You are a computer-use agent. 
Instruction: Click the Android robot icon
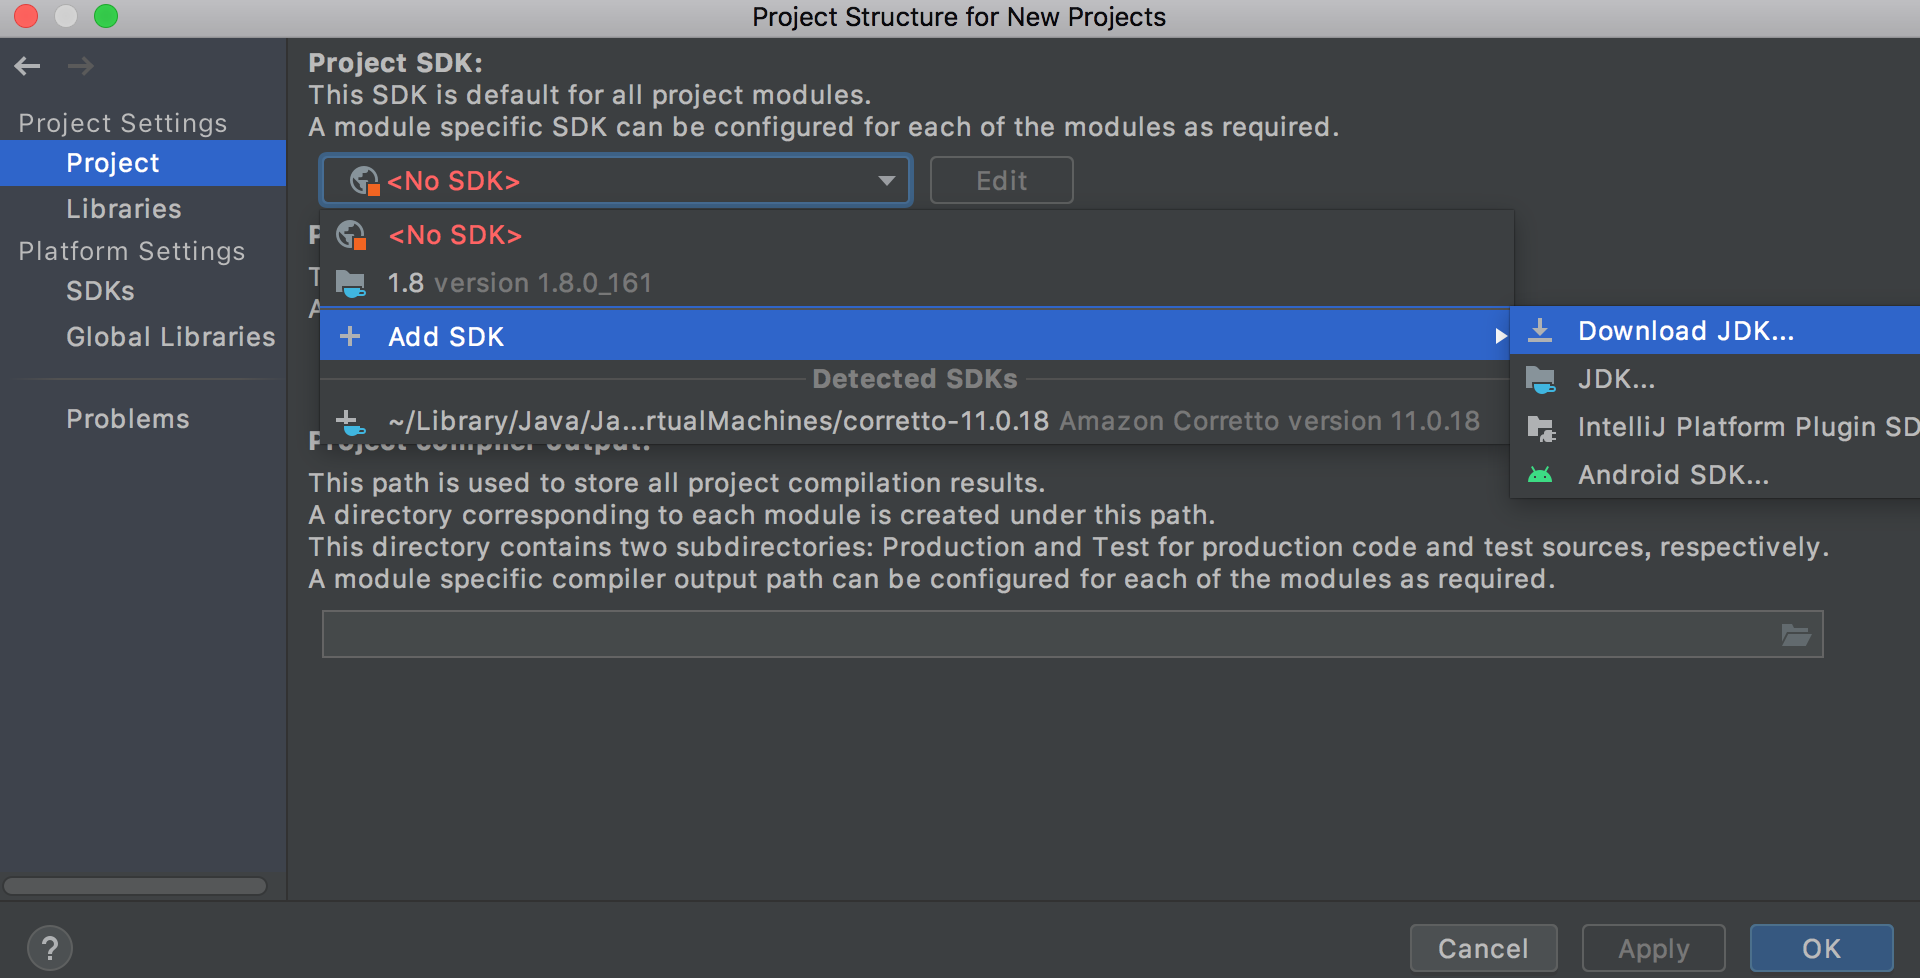(1540, 475)
